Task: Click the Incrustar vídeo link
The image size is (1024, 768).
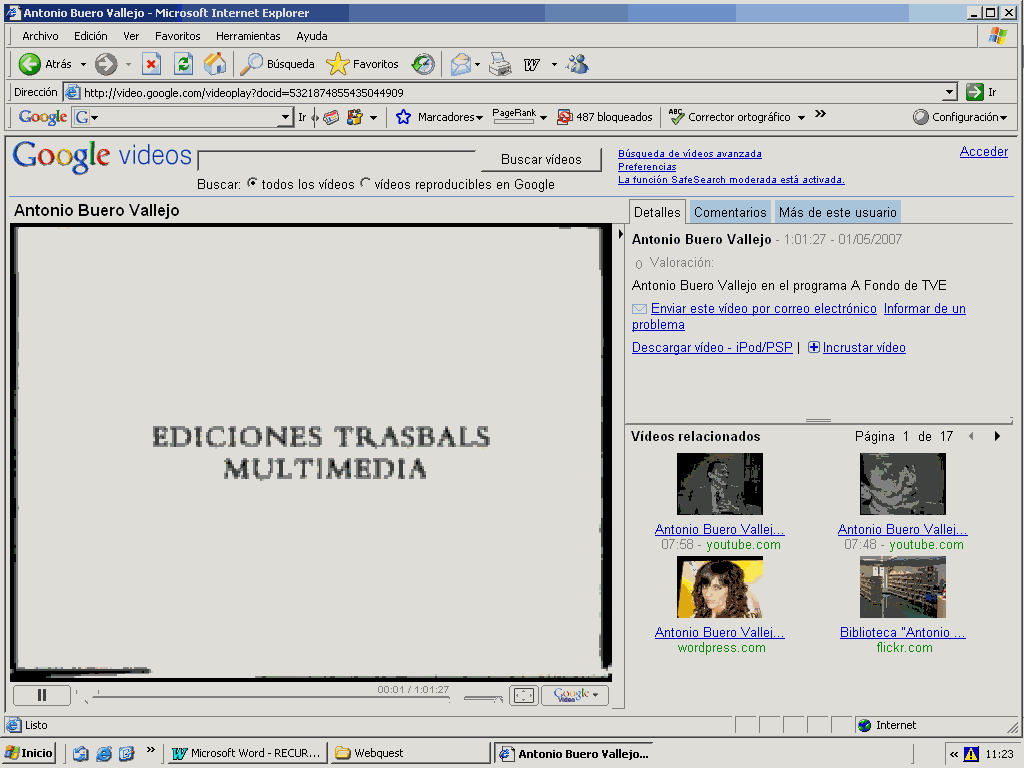Action: click(x=864, y=347)
